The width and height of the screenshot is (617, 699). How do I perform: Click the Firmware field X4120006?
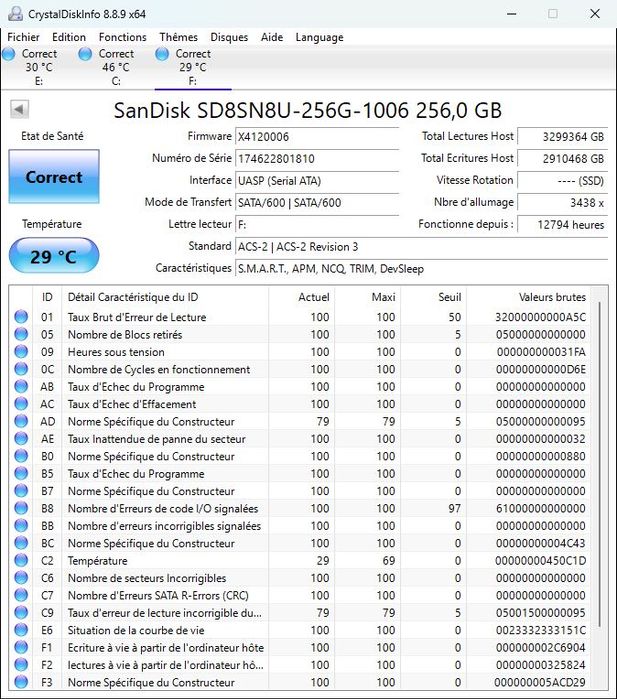coord(317,136)
